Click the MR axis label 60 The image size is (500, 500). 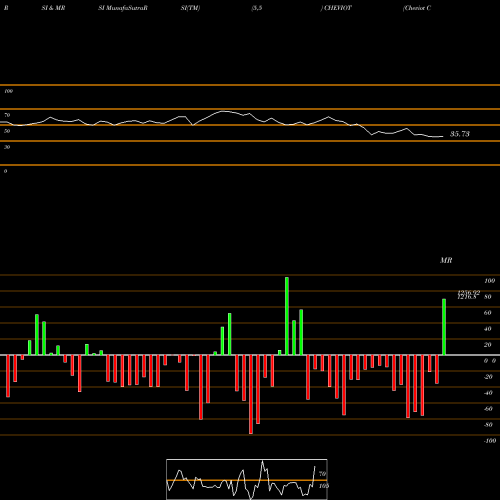pos(487,313)
